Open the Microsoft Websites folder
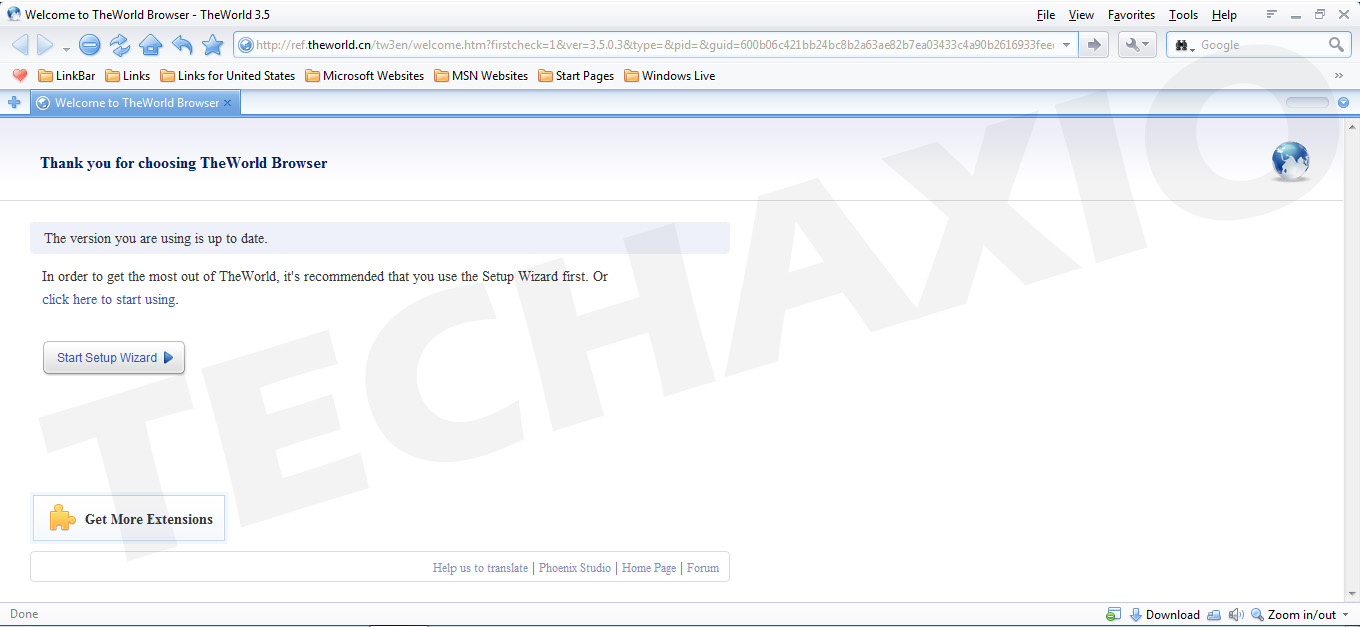 pos(365,76)
